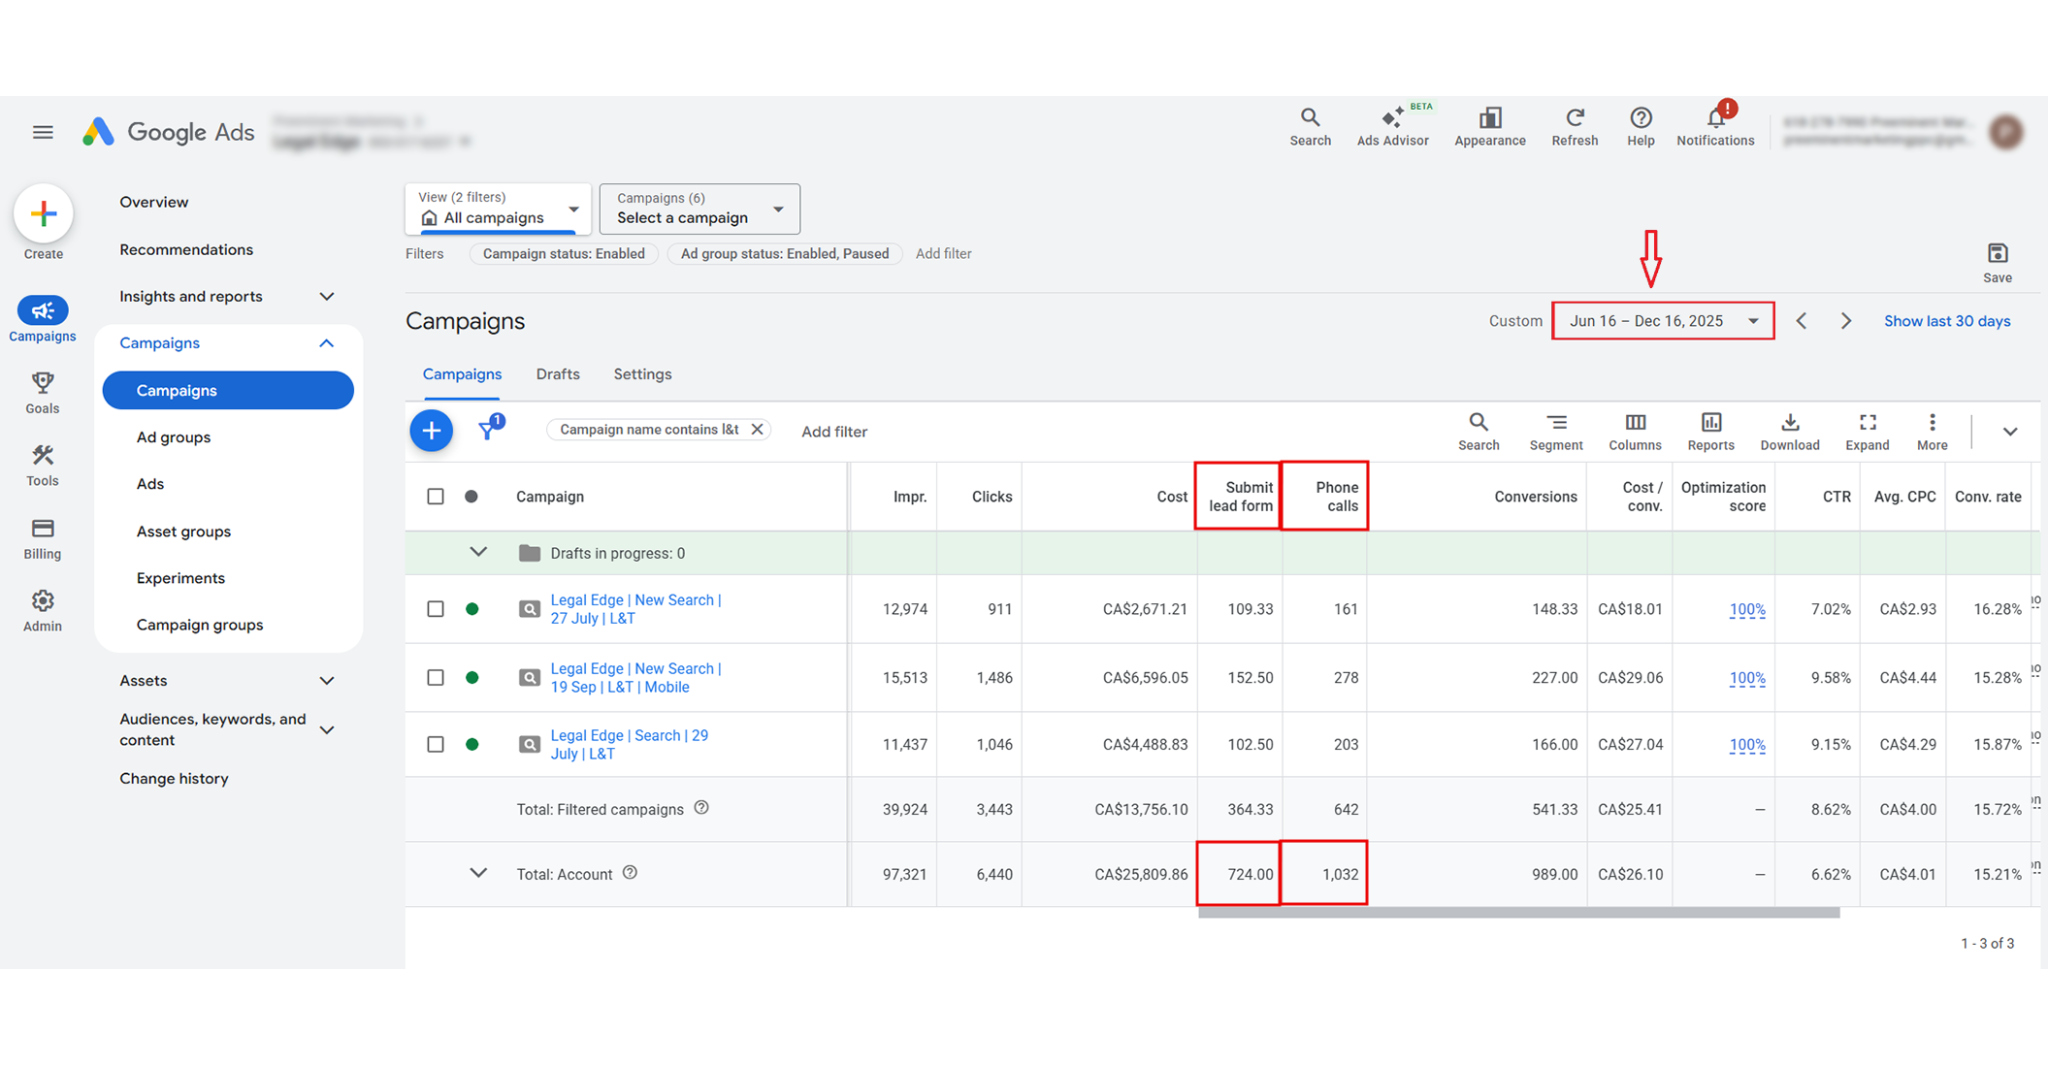Click the Columns icon in table toolbar
2048x1065 pixels.
pos(1634,431)
